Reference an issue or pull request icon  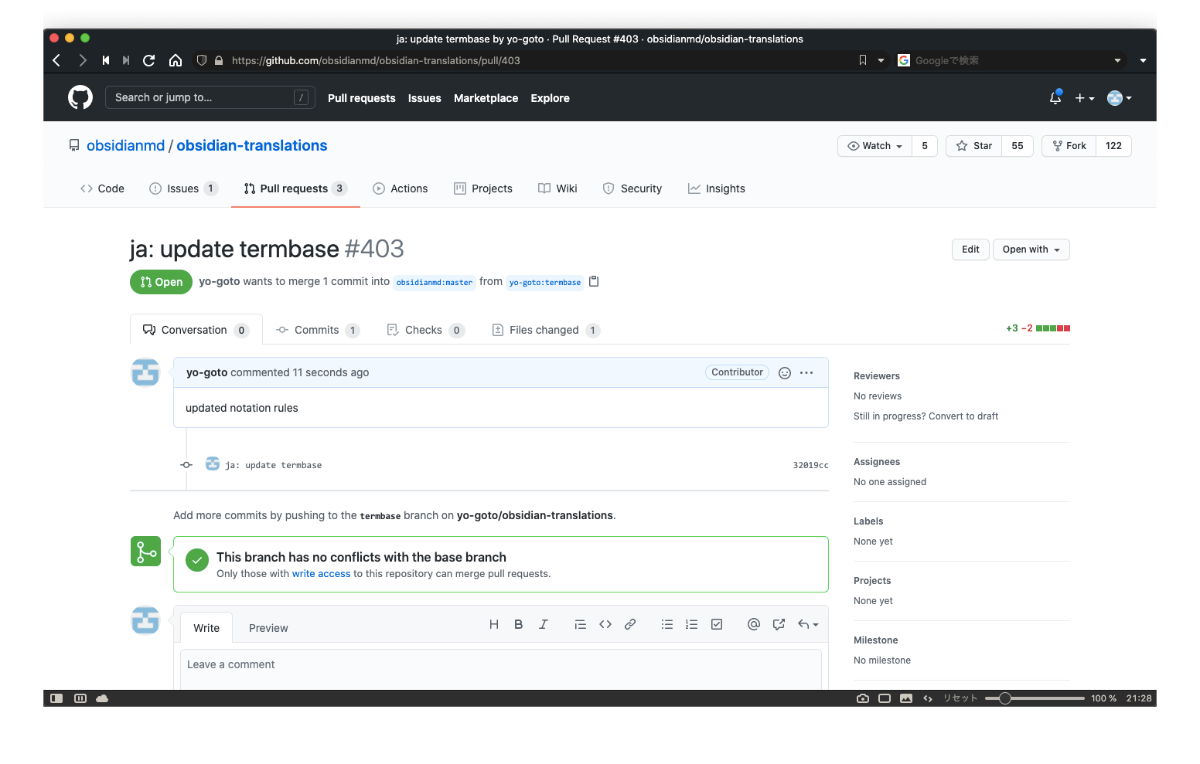(779, 624)
